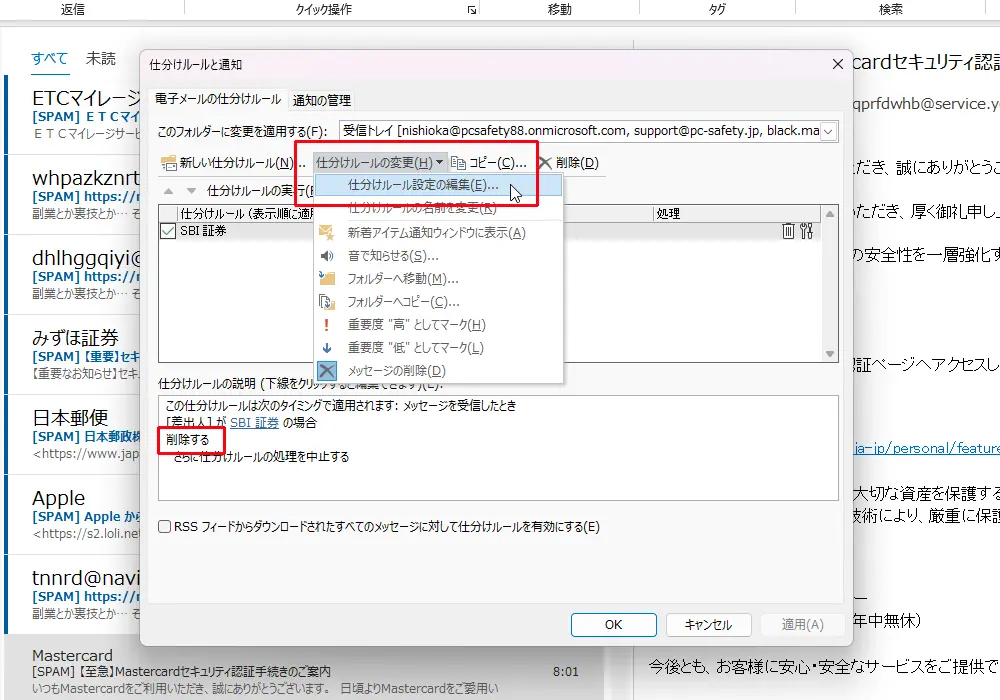Image resolution: width=1000 pixels, height=700 pixels.
Task: Select フォルダーへコピー(C)... menu item
Action: [x=439, y=302]
